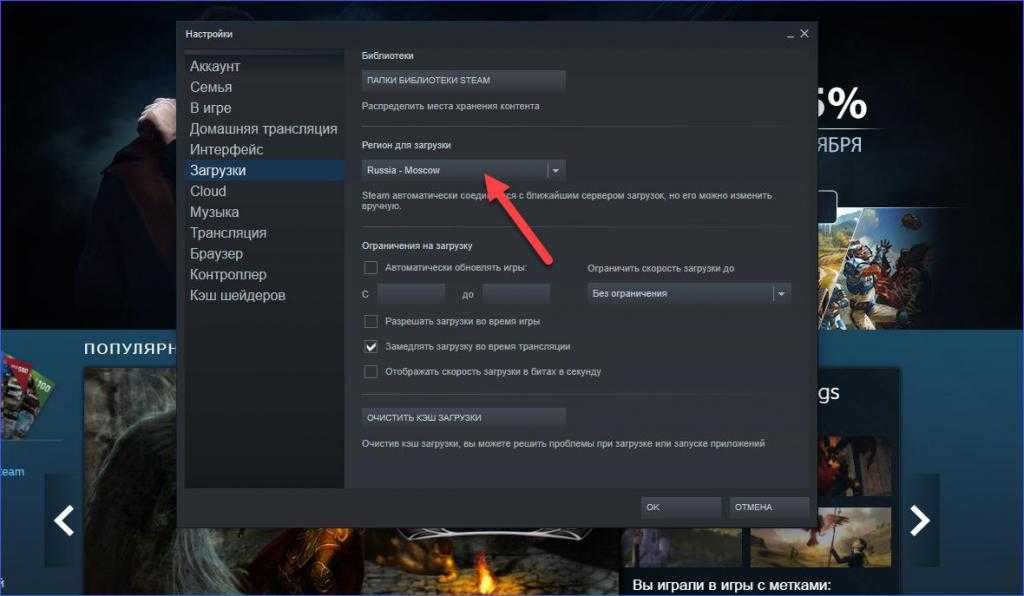Click the Библиотеки heading
The image size is (1024, 596).
(x=387, y=56)
